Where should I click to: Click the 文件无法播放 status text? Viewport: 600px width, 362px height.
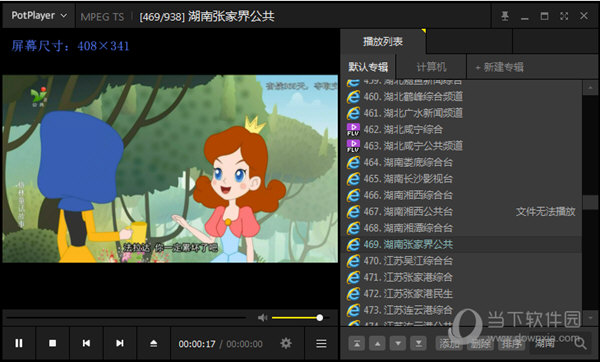pos(545,212)
